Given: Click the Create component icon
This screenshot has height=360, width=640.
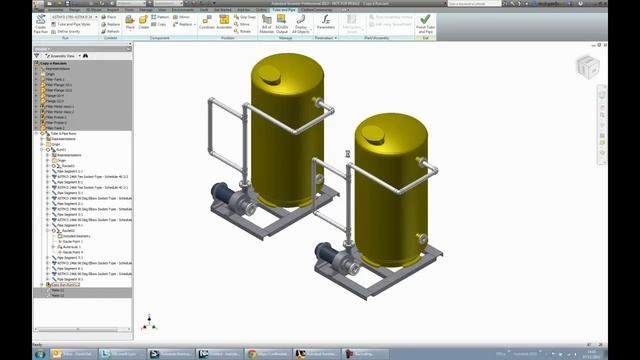Looking at the screenshot, I should pos(144,22).
